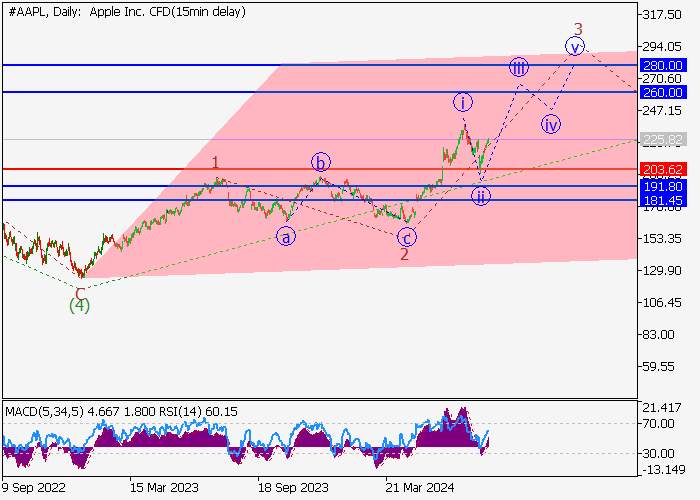
Task: Click the 21 Mar 2024 date label
Action: tap(420, 488)
